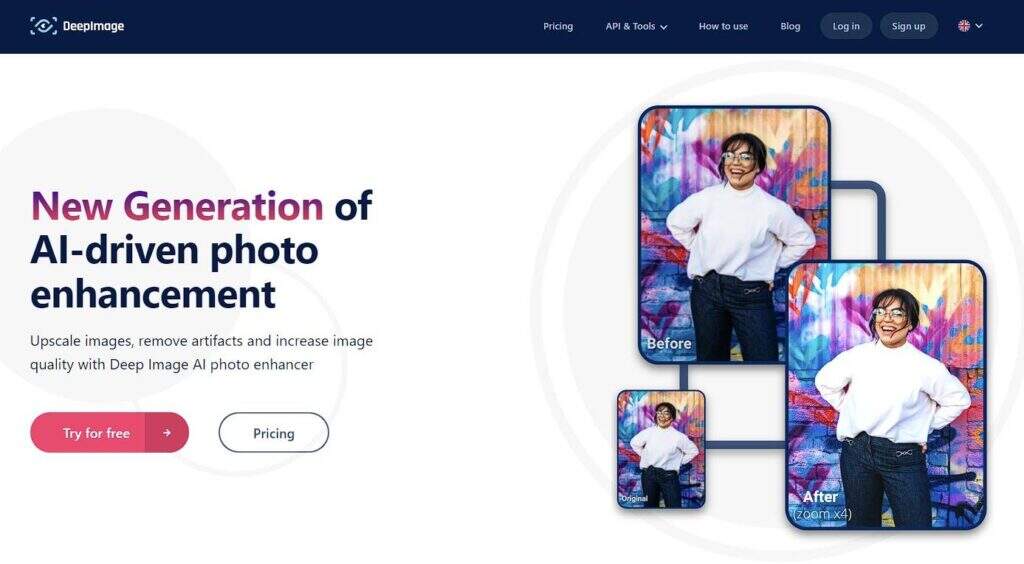The width and height of the screenshot is (1024, 564).
Task: Open the API & Tools menu
Action: [x=636, y=26]
